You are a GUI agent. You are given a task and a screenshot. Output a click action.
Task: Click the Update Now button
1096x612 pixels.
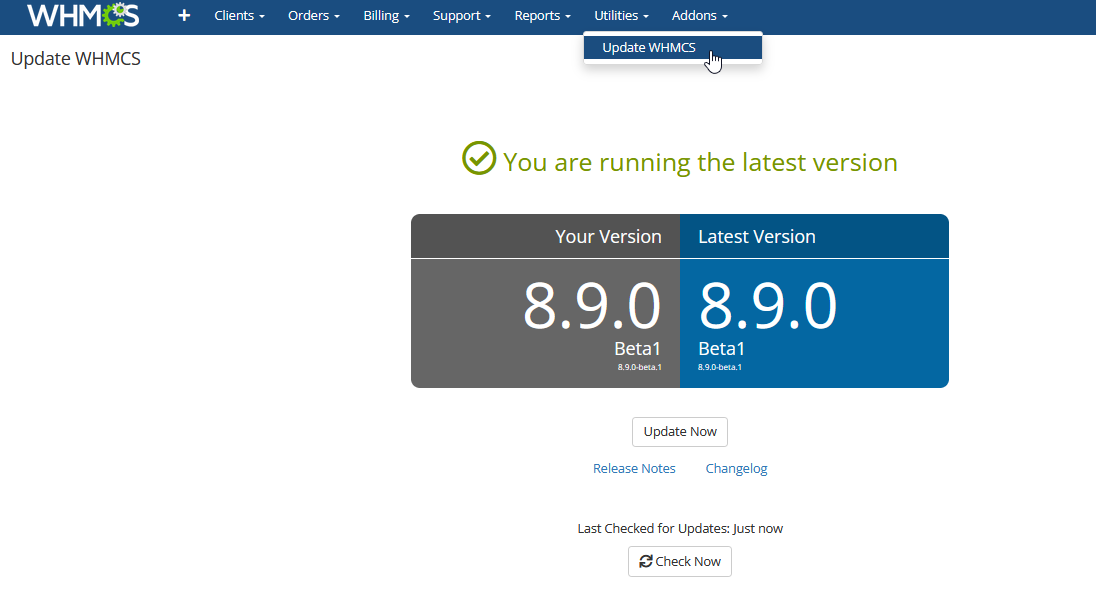point(680,432)
